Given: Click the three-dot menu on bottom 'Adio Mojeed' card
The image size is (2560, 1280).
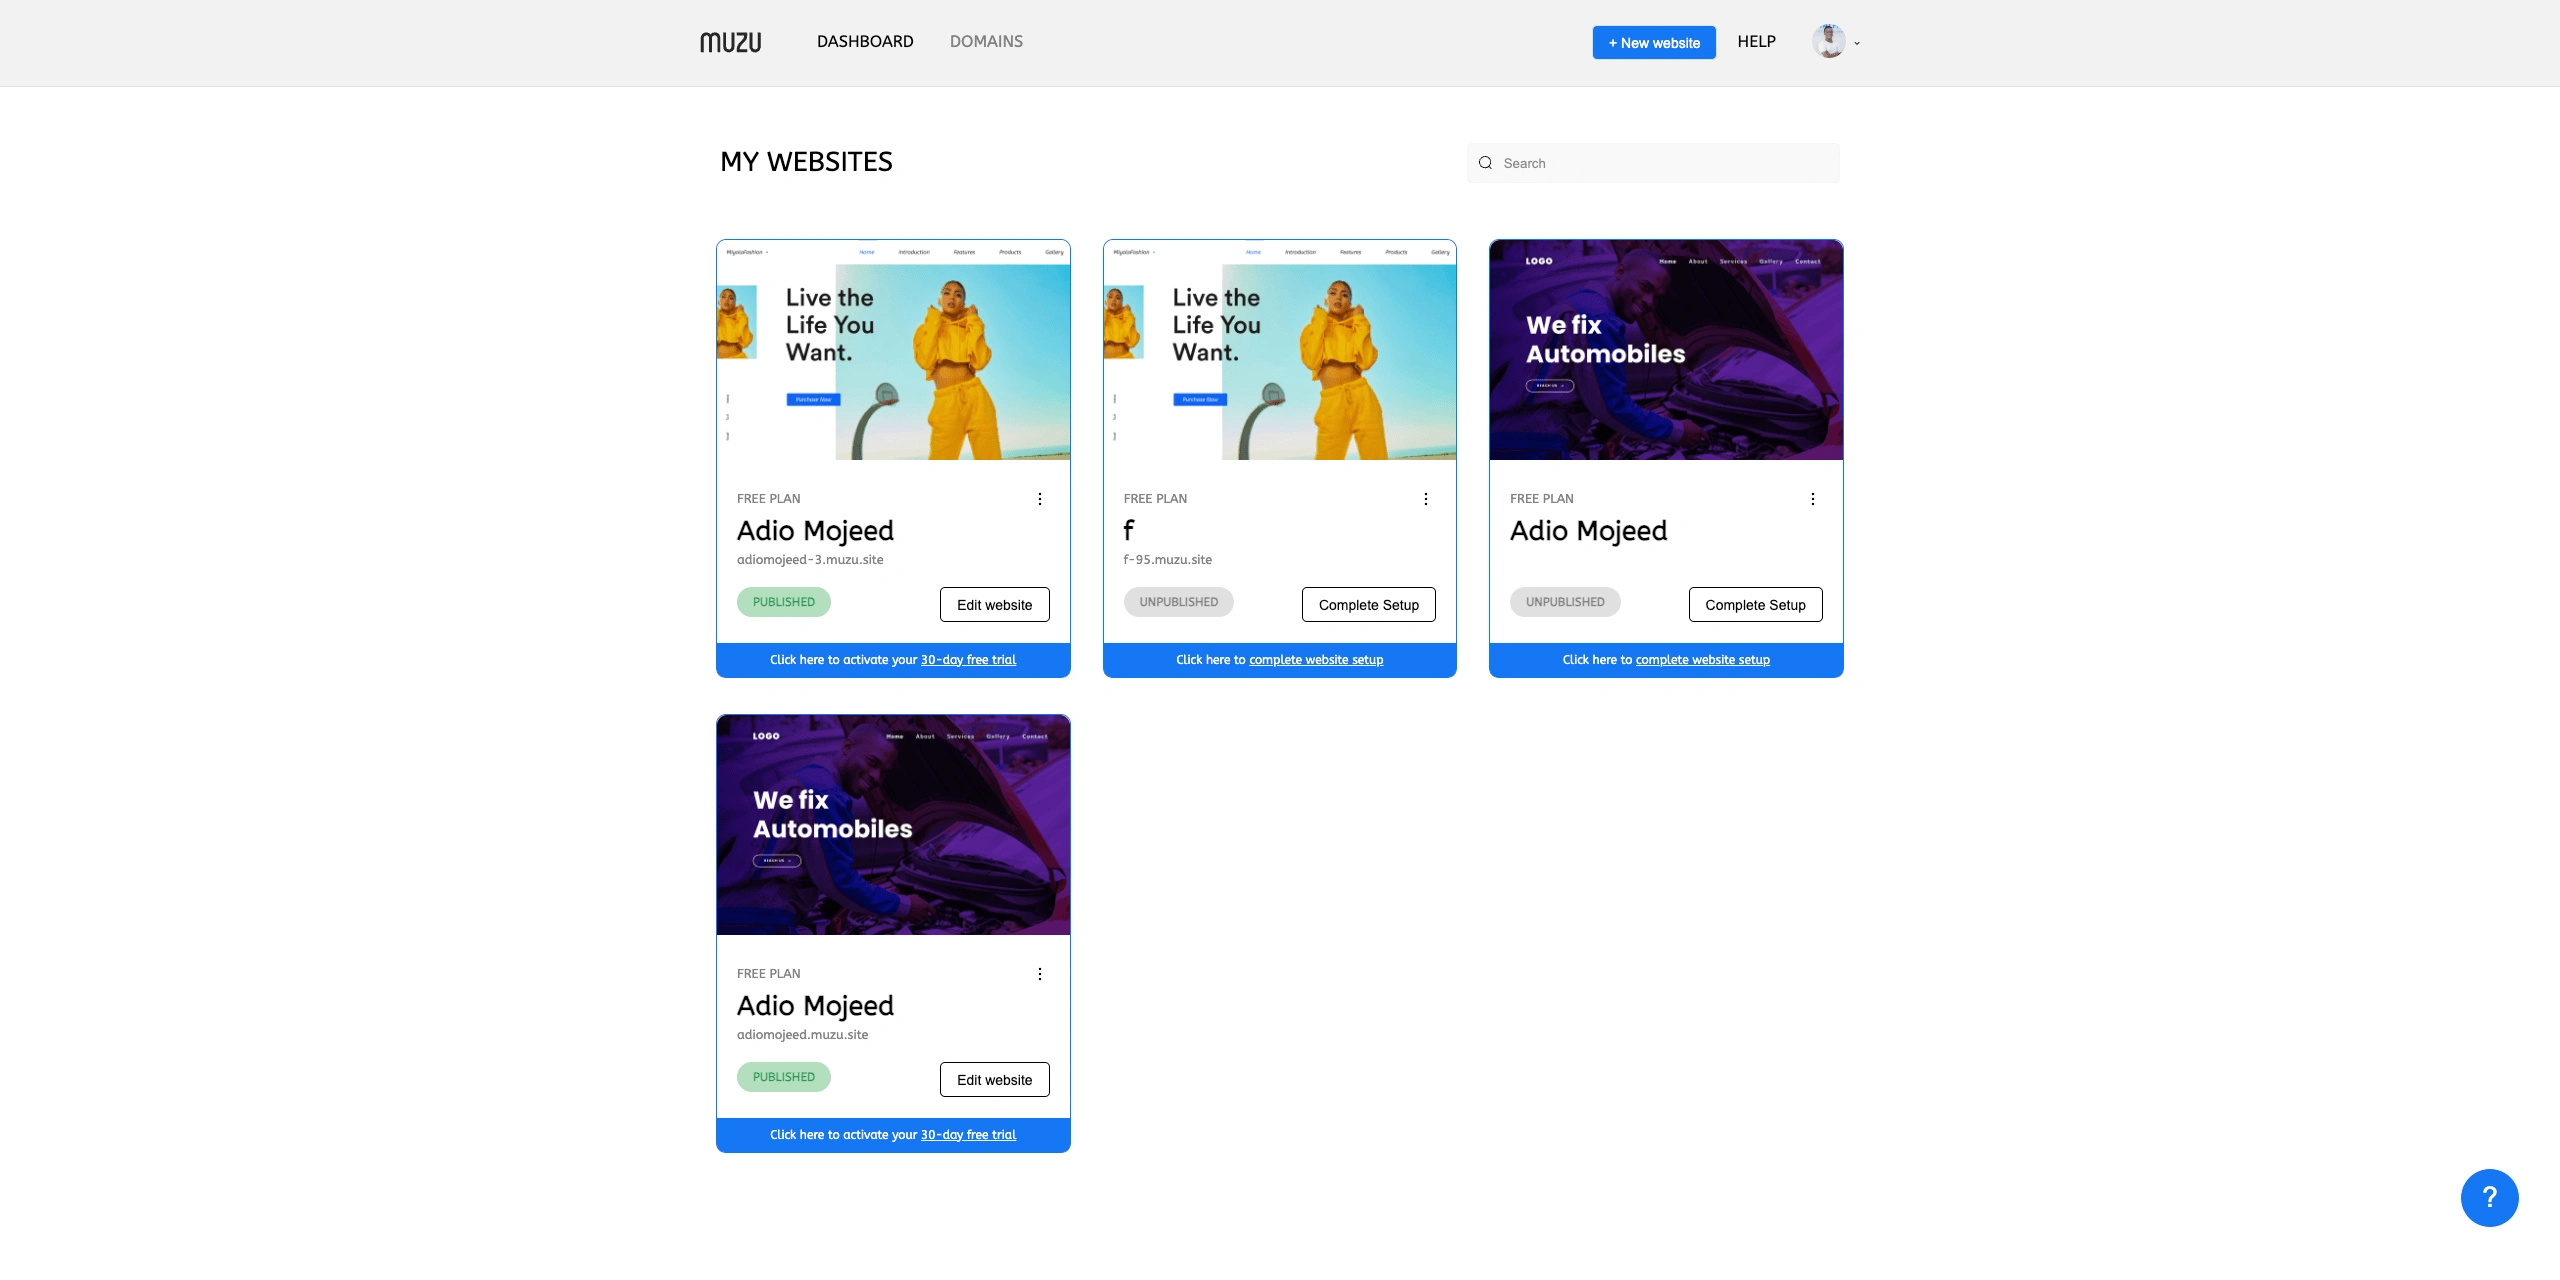Looking at the screenshot, I should pos(1040,973).
